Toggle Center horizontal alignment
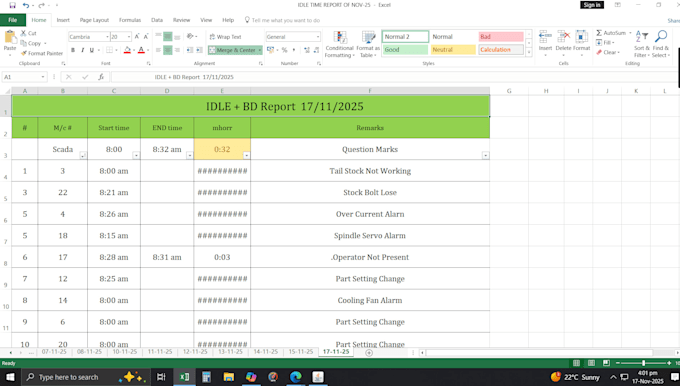 pyautogui.click(x=167, y=50)
